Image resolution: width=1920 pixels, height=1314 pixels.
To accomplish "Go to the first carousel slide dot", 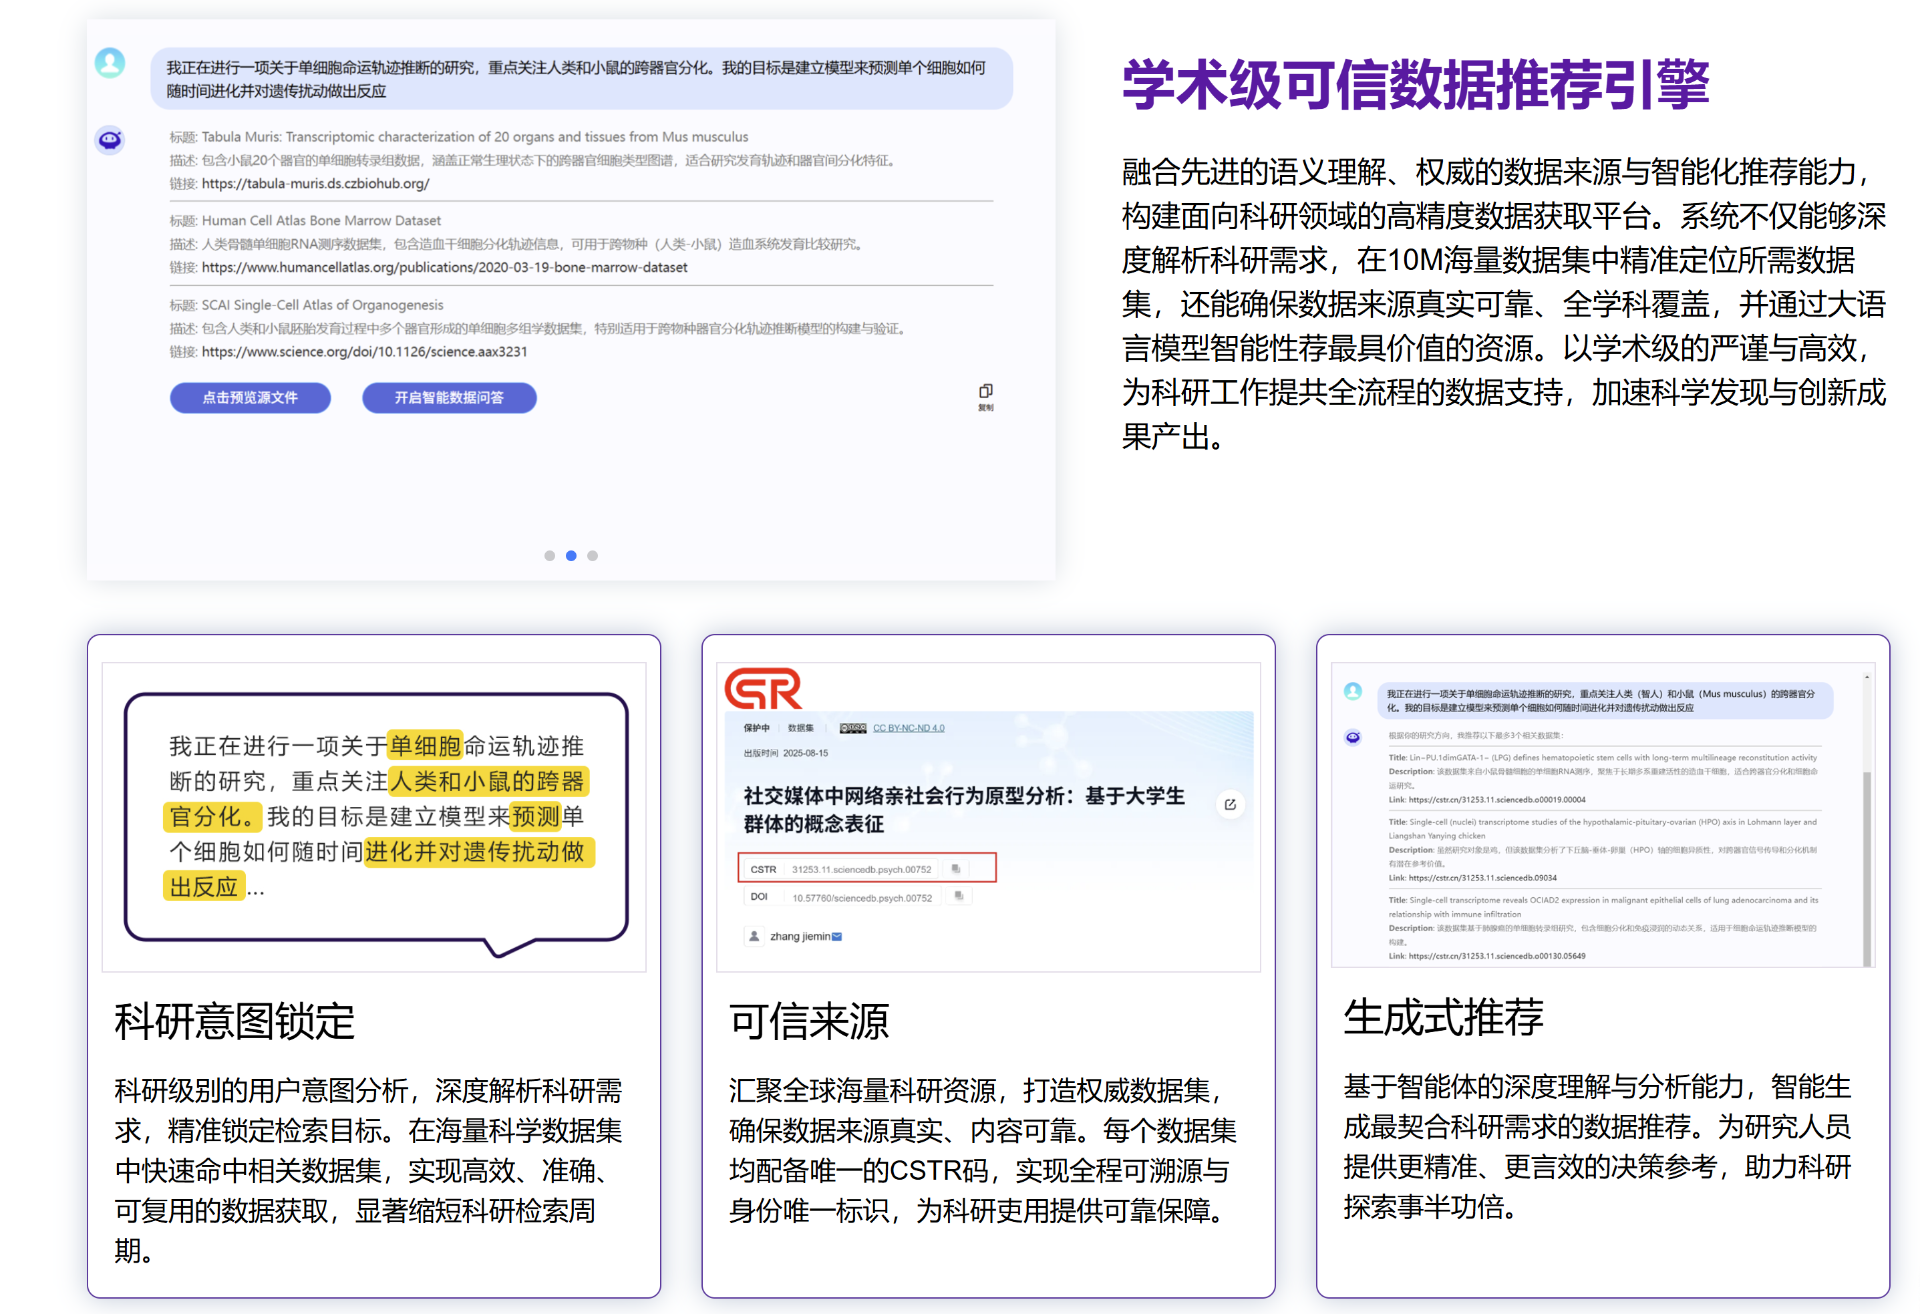I will [x=549, y=556].
